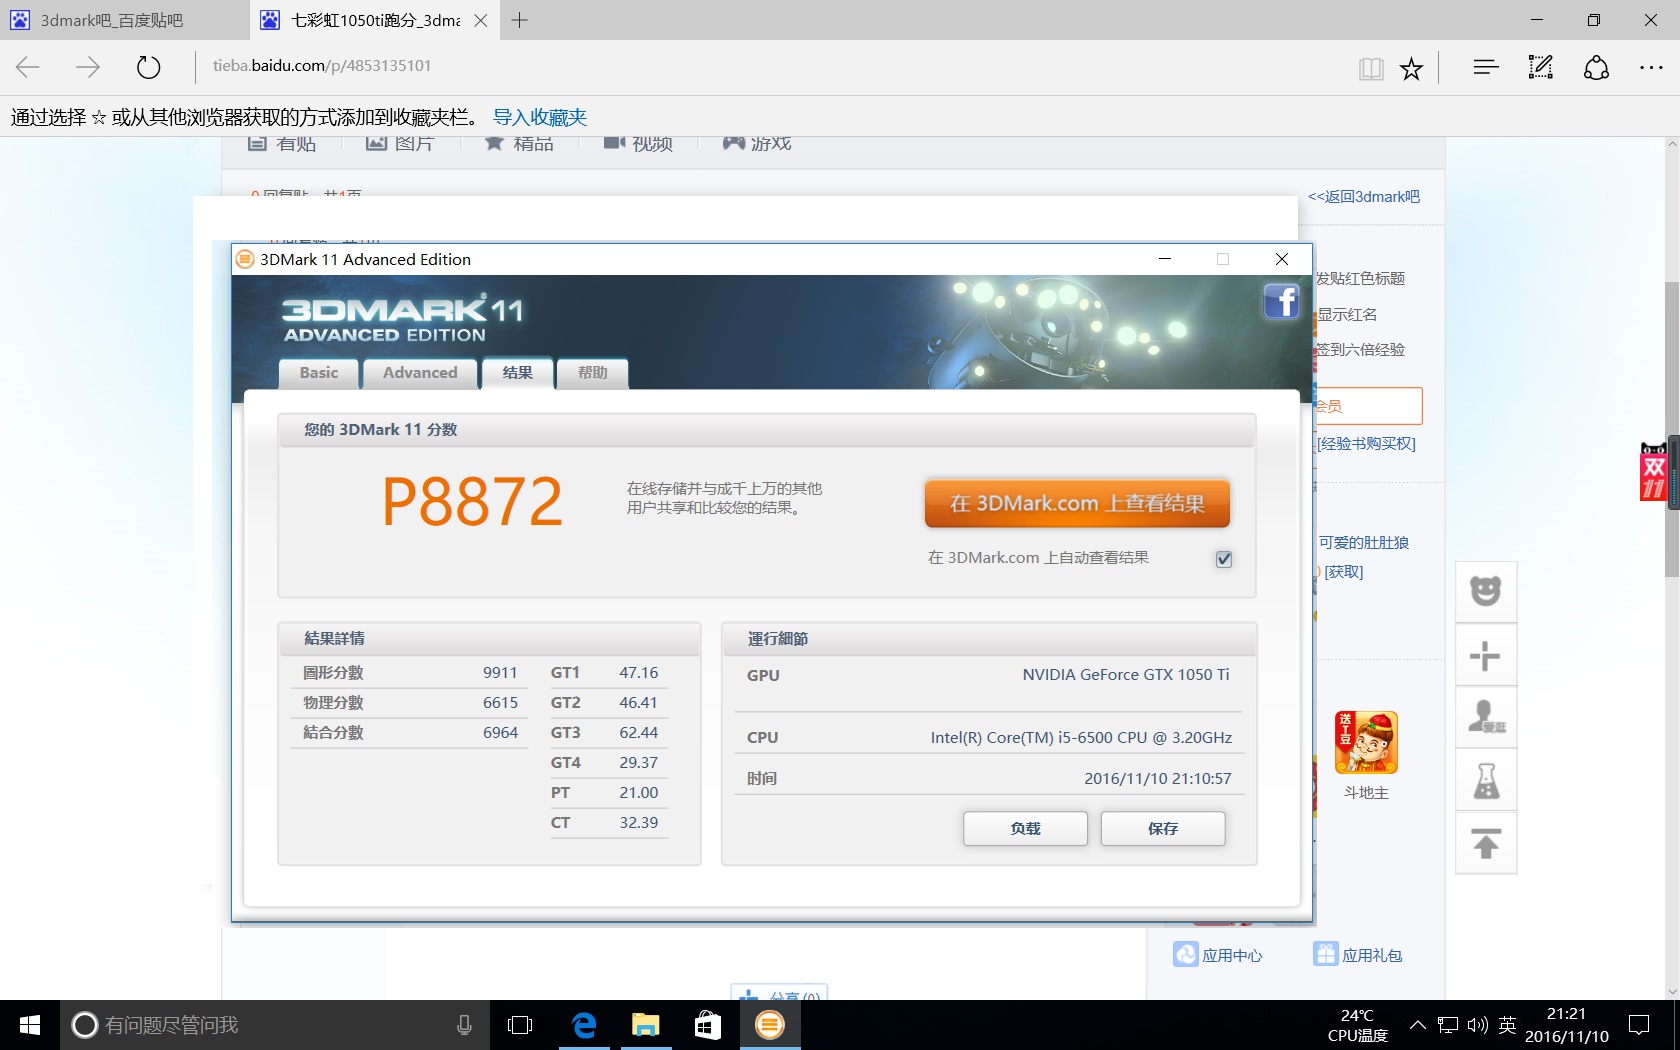Open File Explorer from taskbar
Viewport: 1680px width, 1050px height.
click(x=646, y=1025)
